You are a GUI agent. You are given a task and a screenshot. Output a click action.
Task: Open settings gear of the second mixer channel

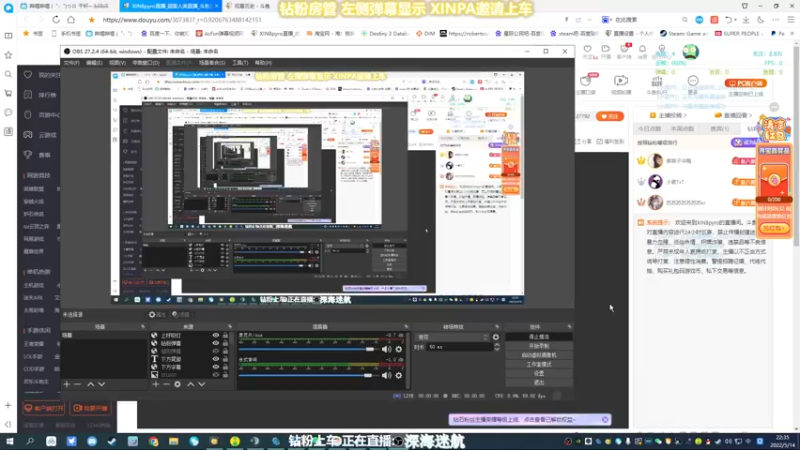coord(399,376)
